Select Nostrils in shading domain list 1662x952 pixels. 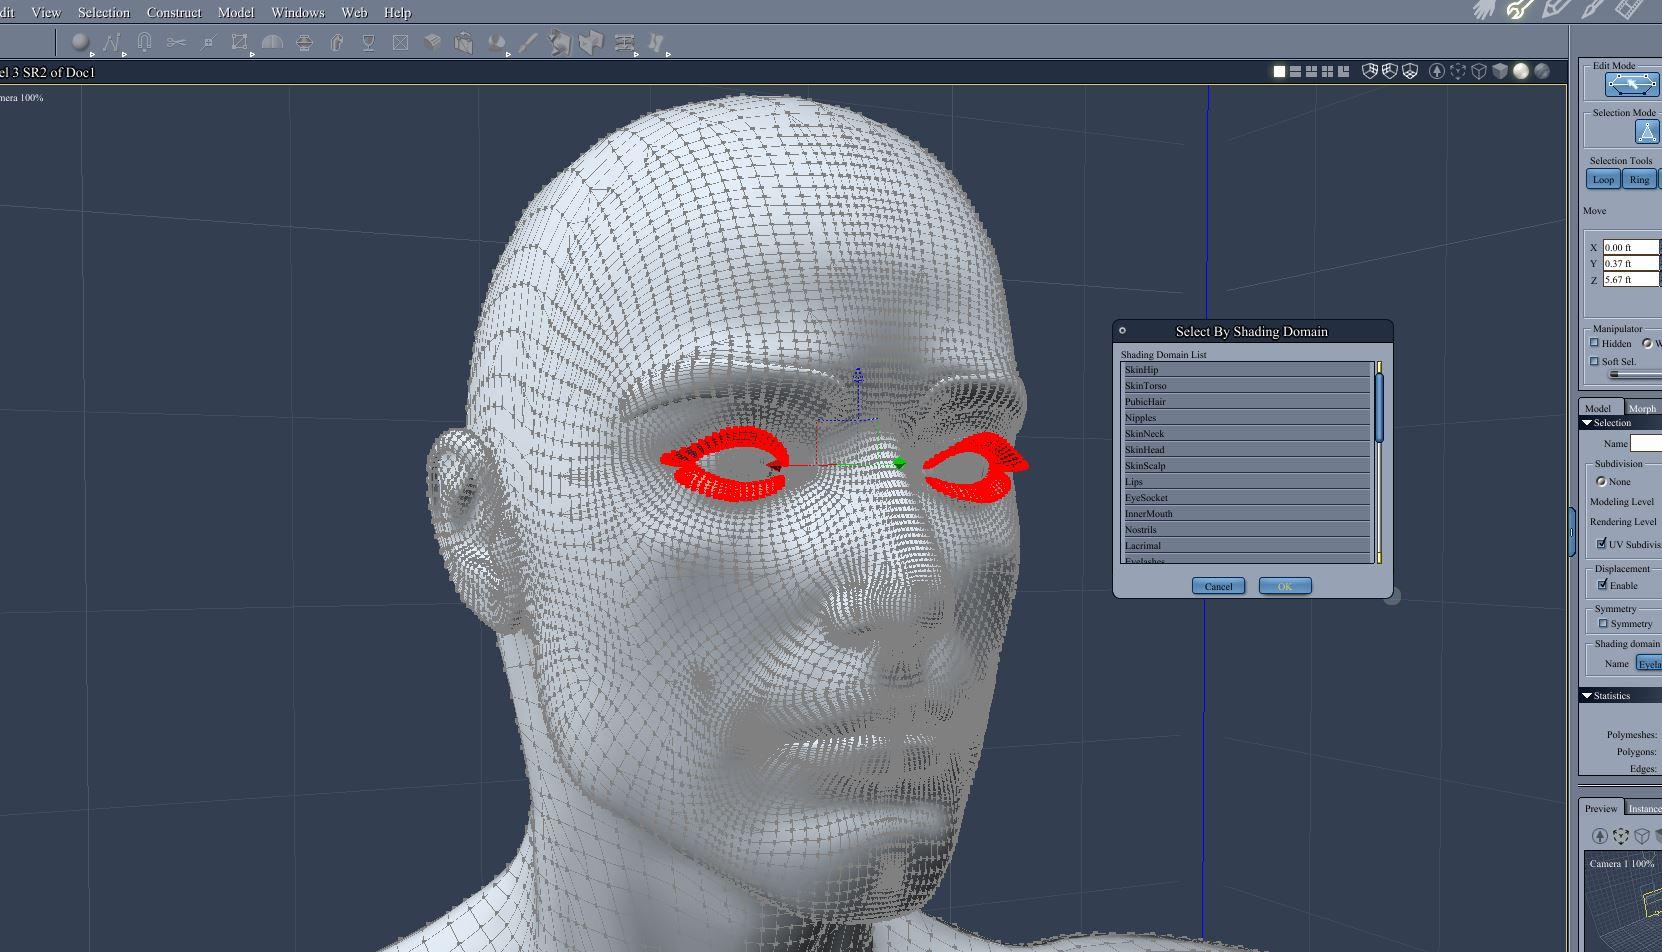1246,530
